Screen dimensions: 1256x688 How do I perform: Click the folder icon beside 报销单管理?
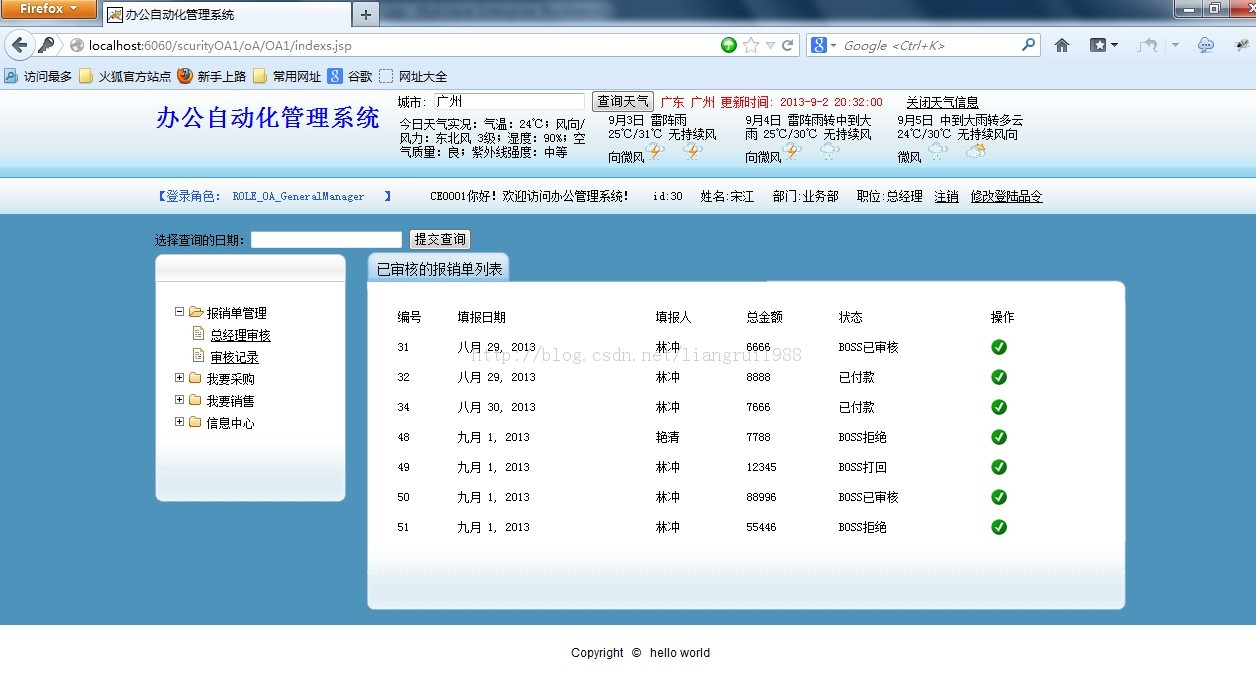click(196, 312)
